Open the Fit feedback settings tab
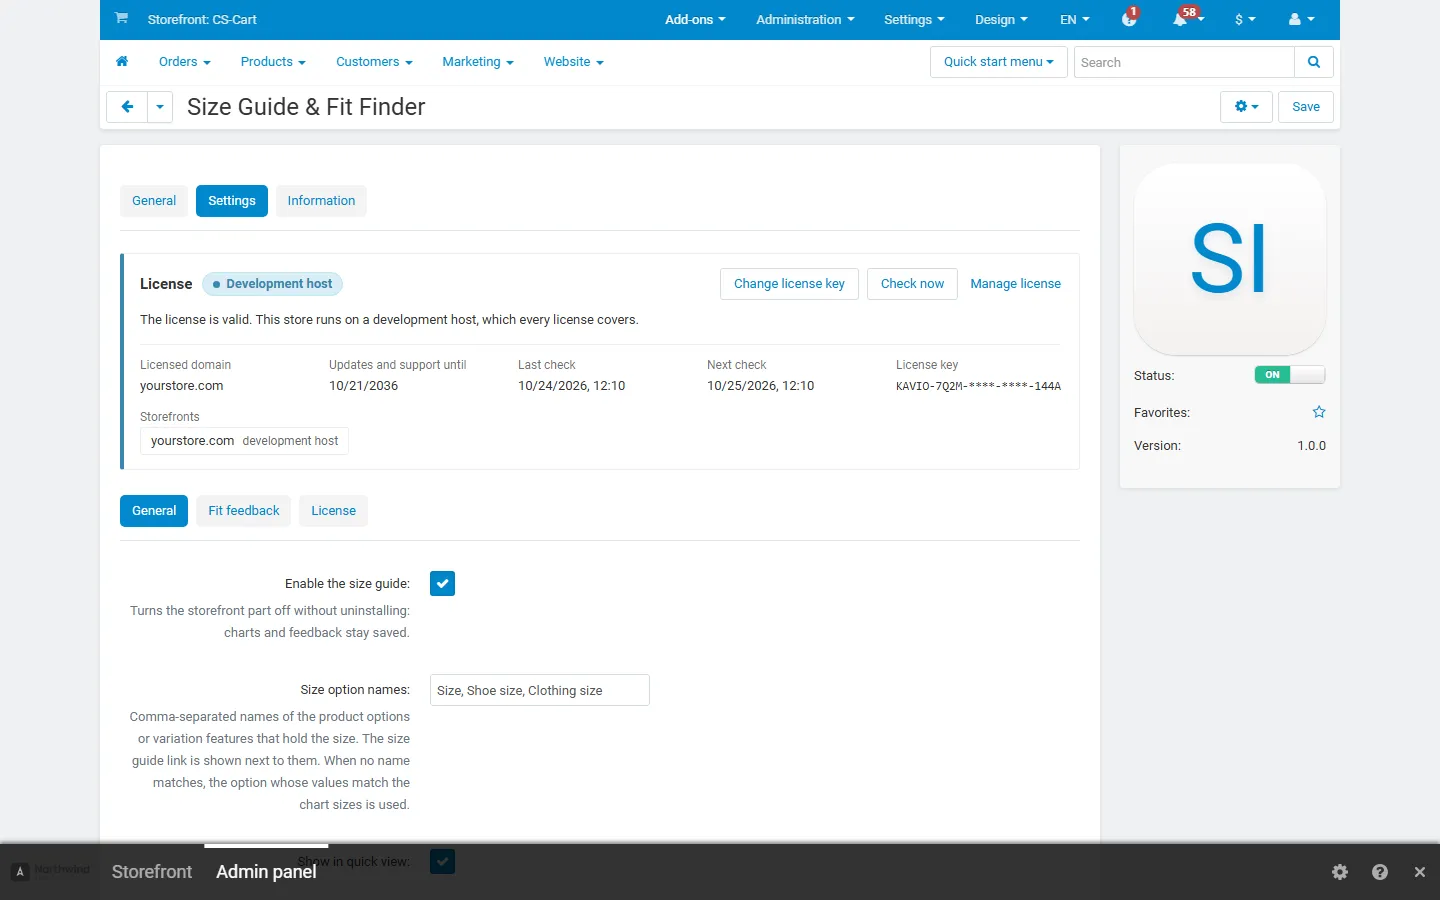 pyautogui.click(x=244, y=511)
